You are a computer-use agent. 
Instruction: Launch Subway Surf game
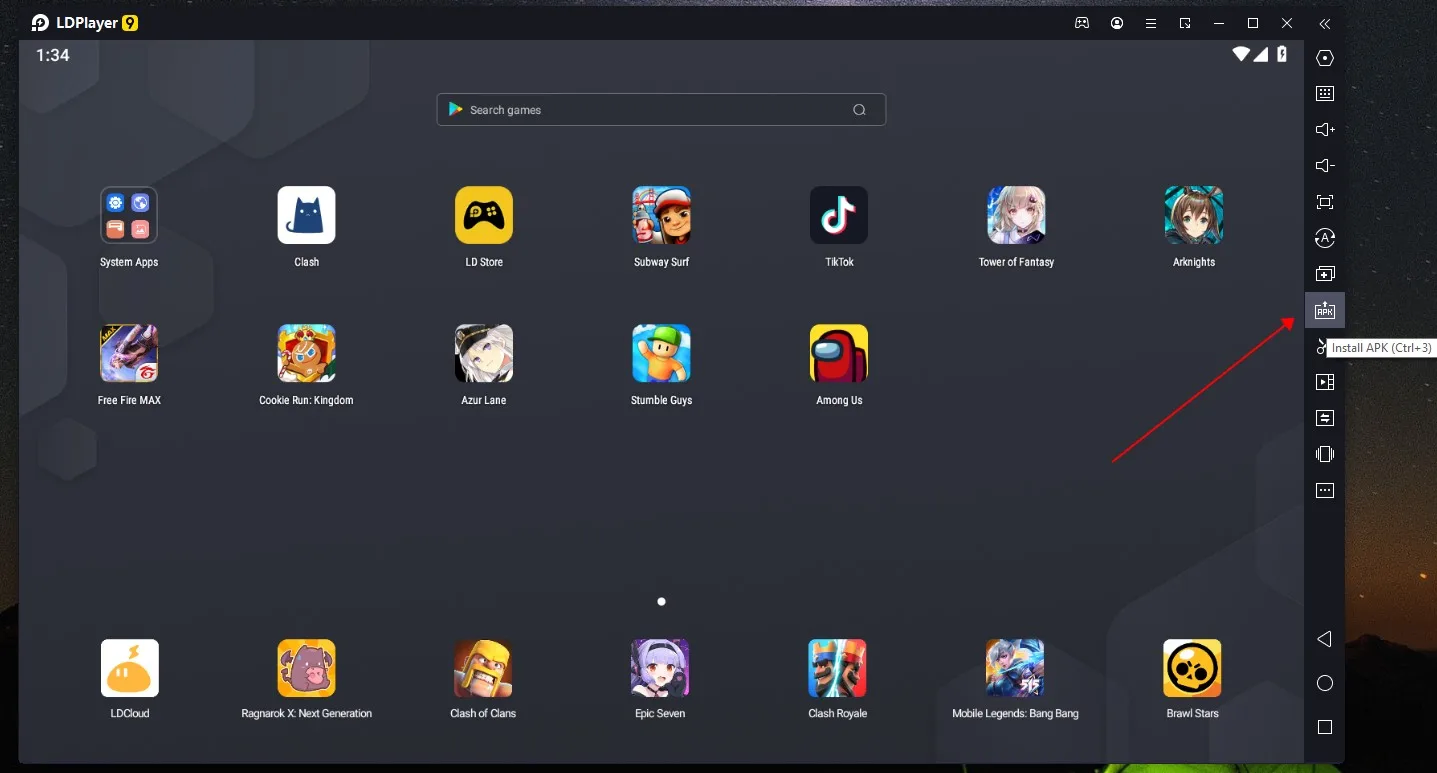pos(661,215)
